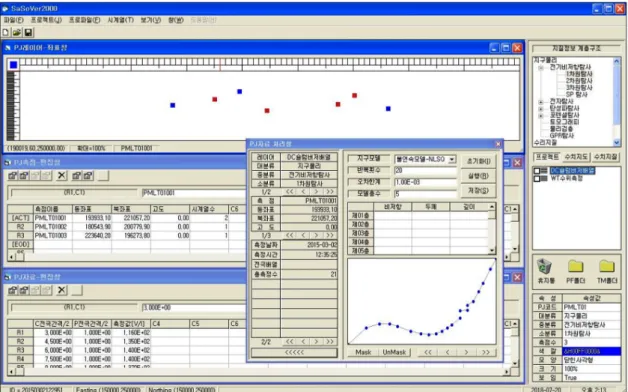Expand the 탄성파탐사 tree node
Screen dimensions: 628x392
[541, 108]
